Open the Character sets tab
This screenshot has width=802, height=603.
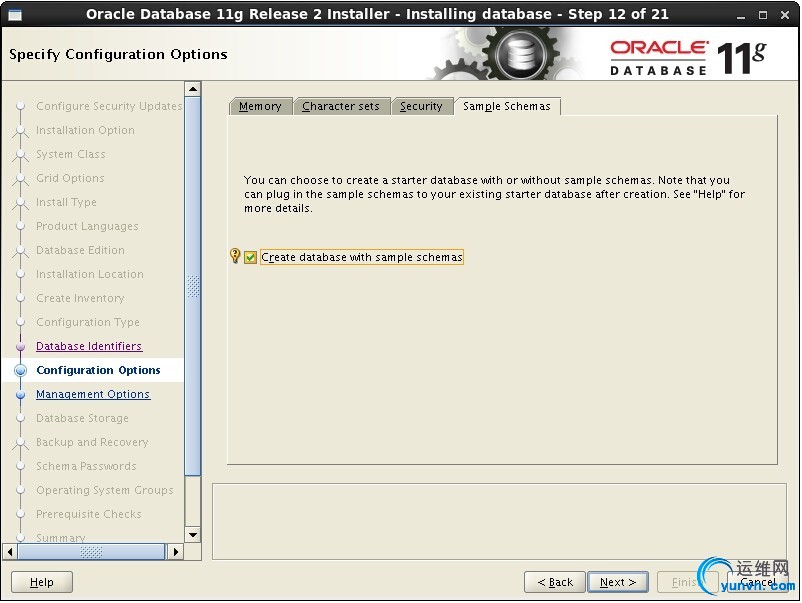341,106
